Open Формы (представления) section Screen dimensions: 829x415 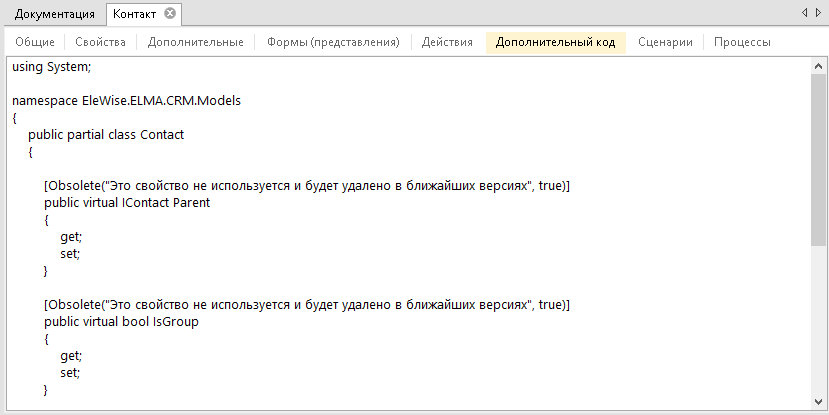[333, 42]
